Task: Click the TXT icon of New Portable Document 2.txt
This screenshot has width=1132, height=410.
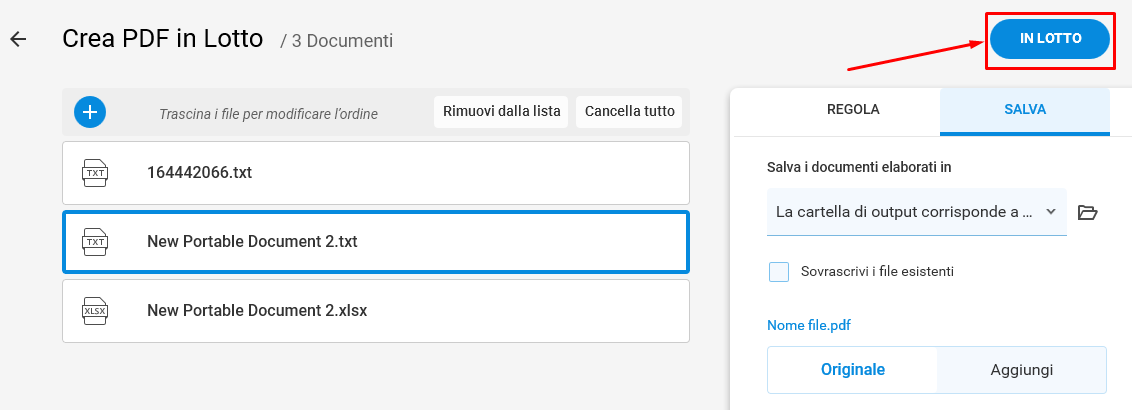Action: (x=95, y=242)
